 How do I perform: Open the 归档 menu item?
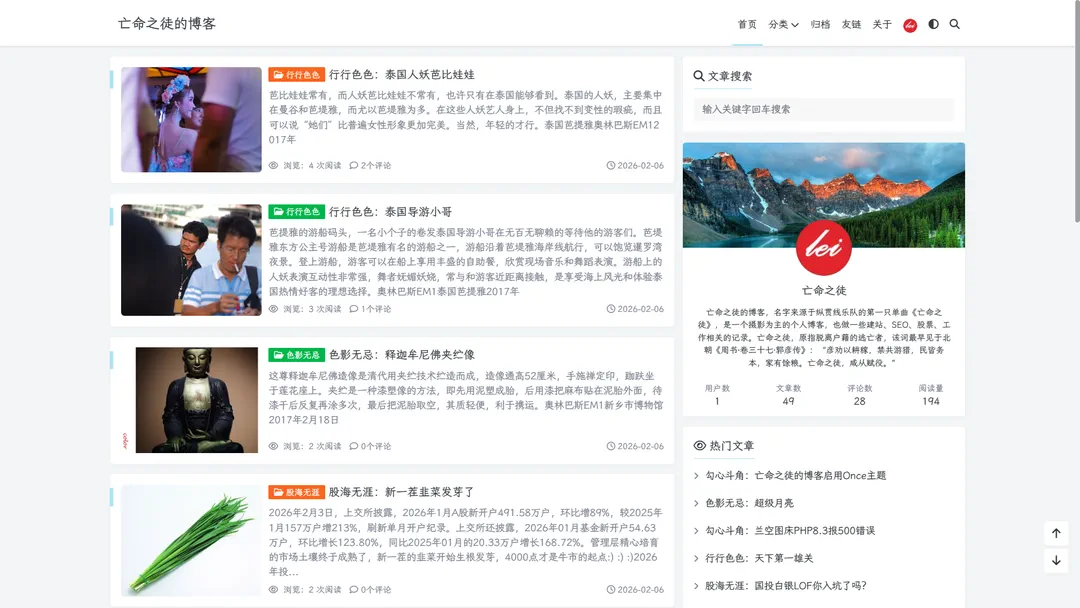(x=819, y=24)
